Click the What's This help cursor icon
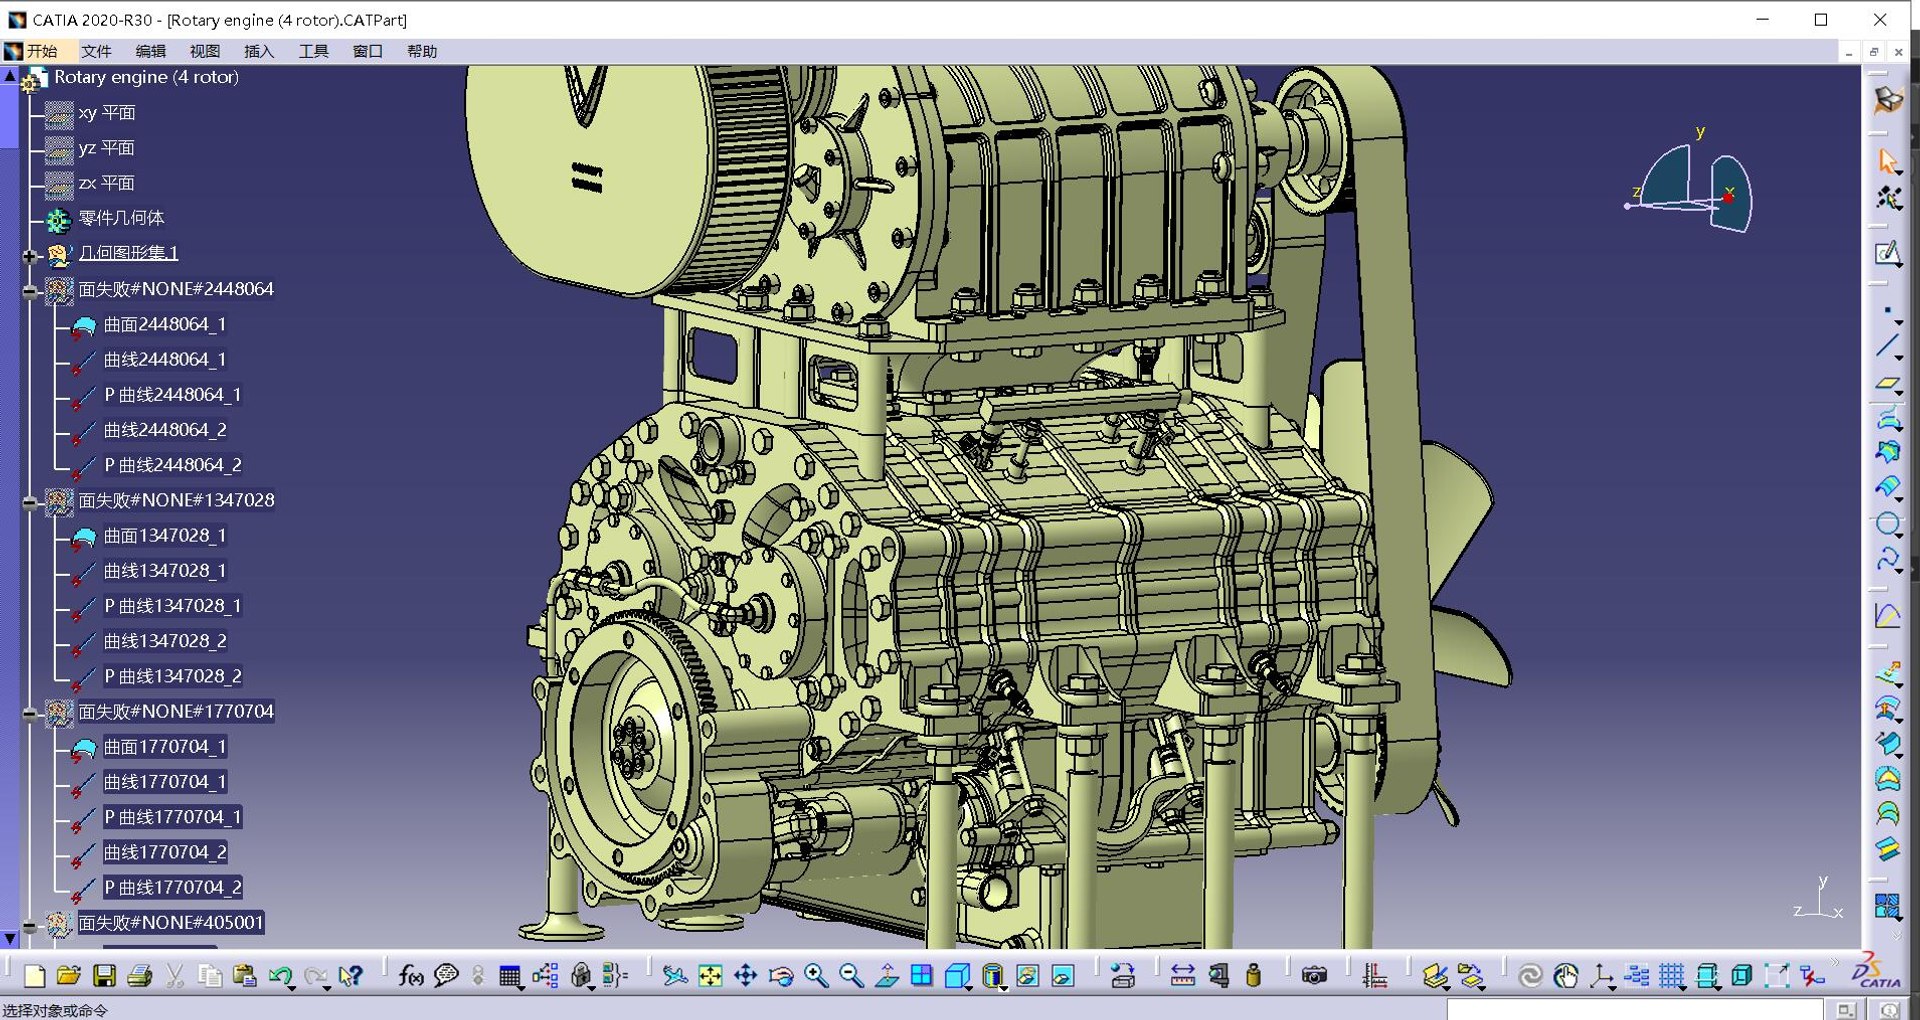 pyautogui.click(x=350, y=976)
